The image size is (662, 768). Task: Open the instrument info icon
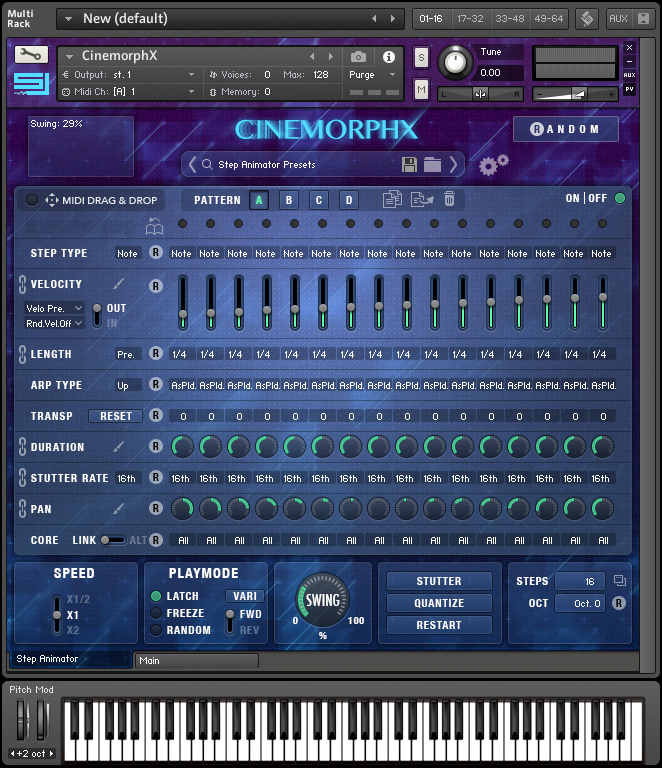pos(389,57)
